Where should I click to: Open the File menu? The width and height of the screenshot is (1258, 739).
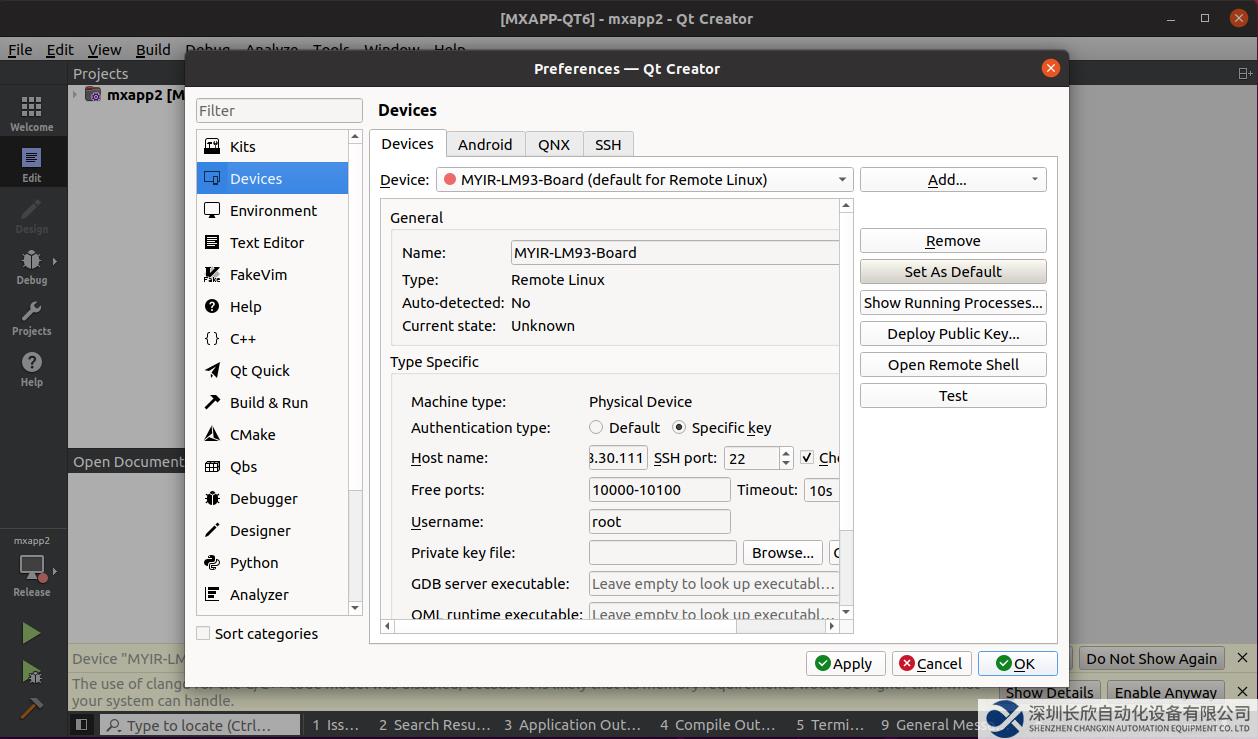pyautogui.click(x=20, y=49)
